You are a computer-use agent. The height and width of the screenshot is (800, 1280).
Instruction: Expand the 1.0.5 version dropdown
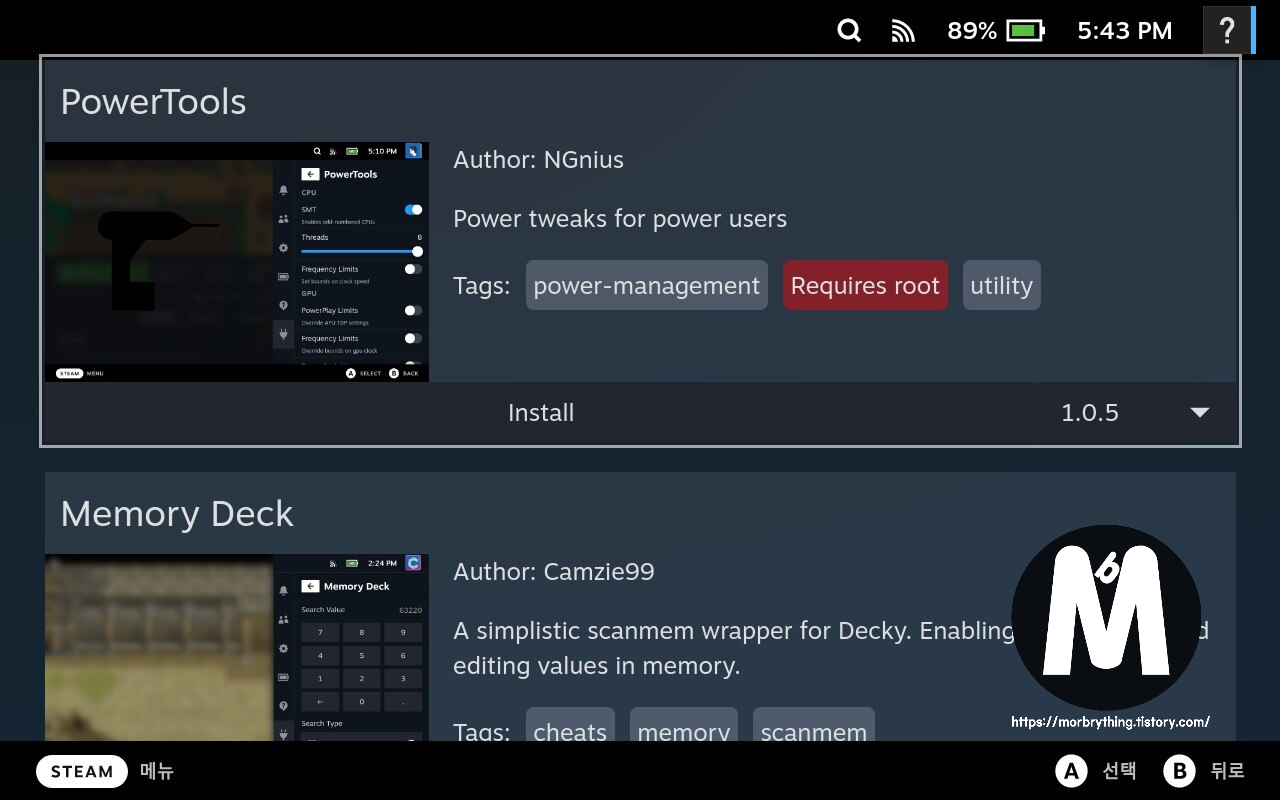point(1137,413)
